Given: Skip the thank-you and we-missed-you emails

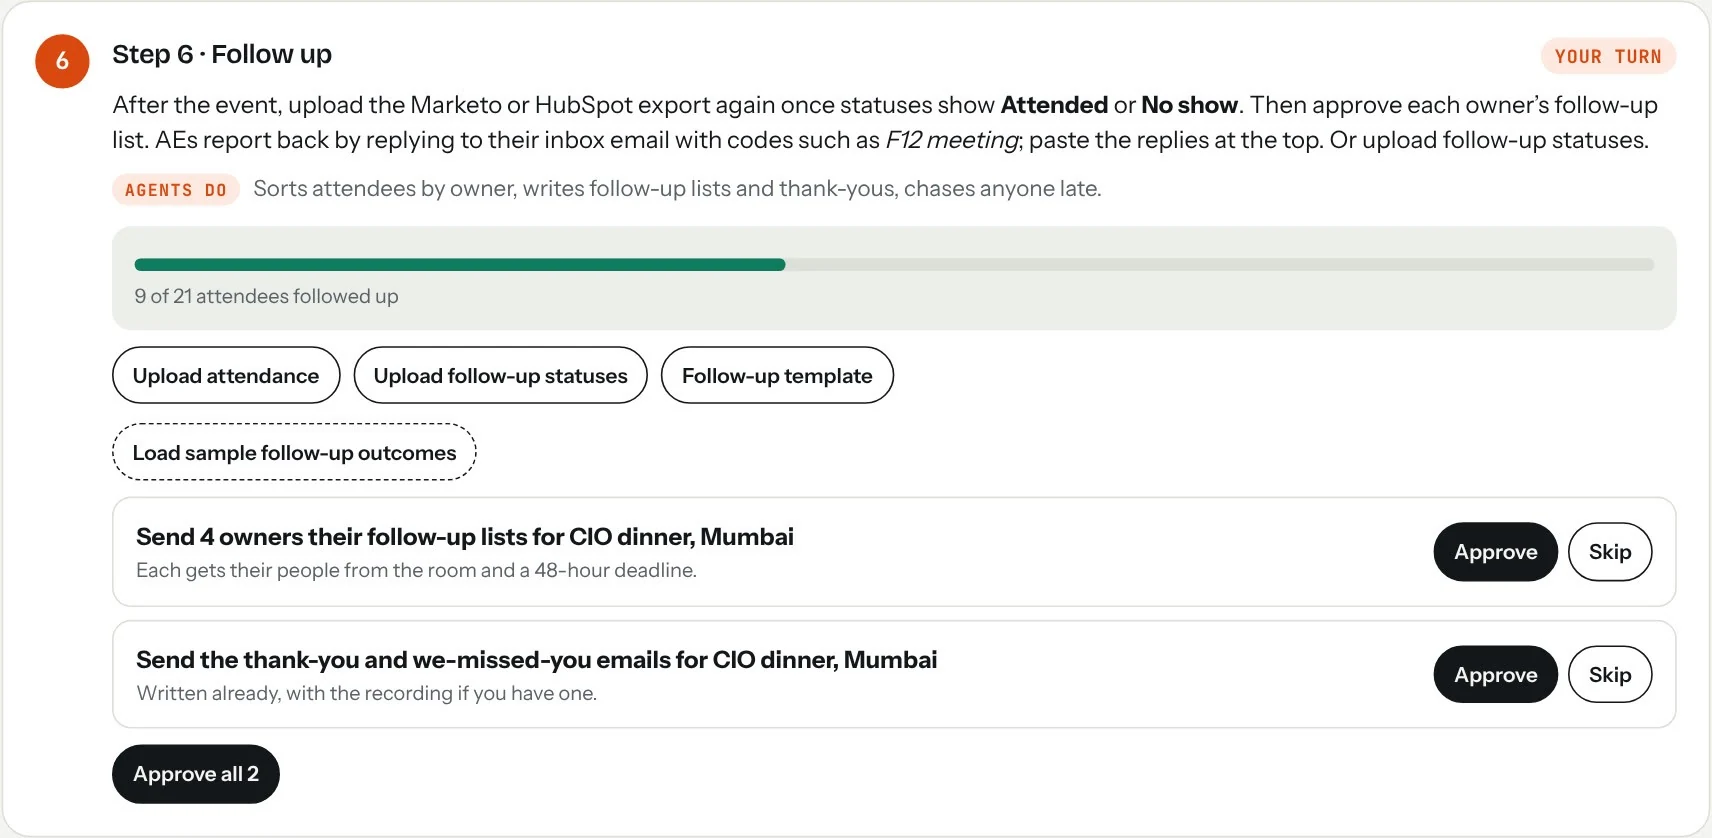Looking at the screenshot, I should [x=1610, y=675].
